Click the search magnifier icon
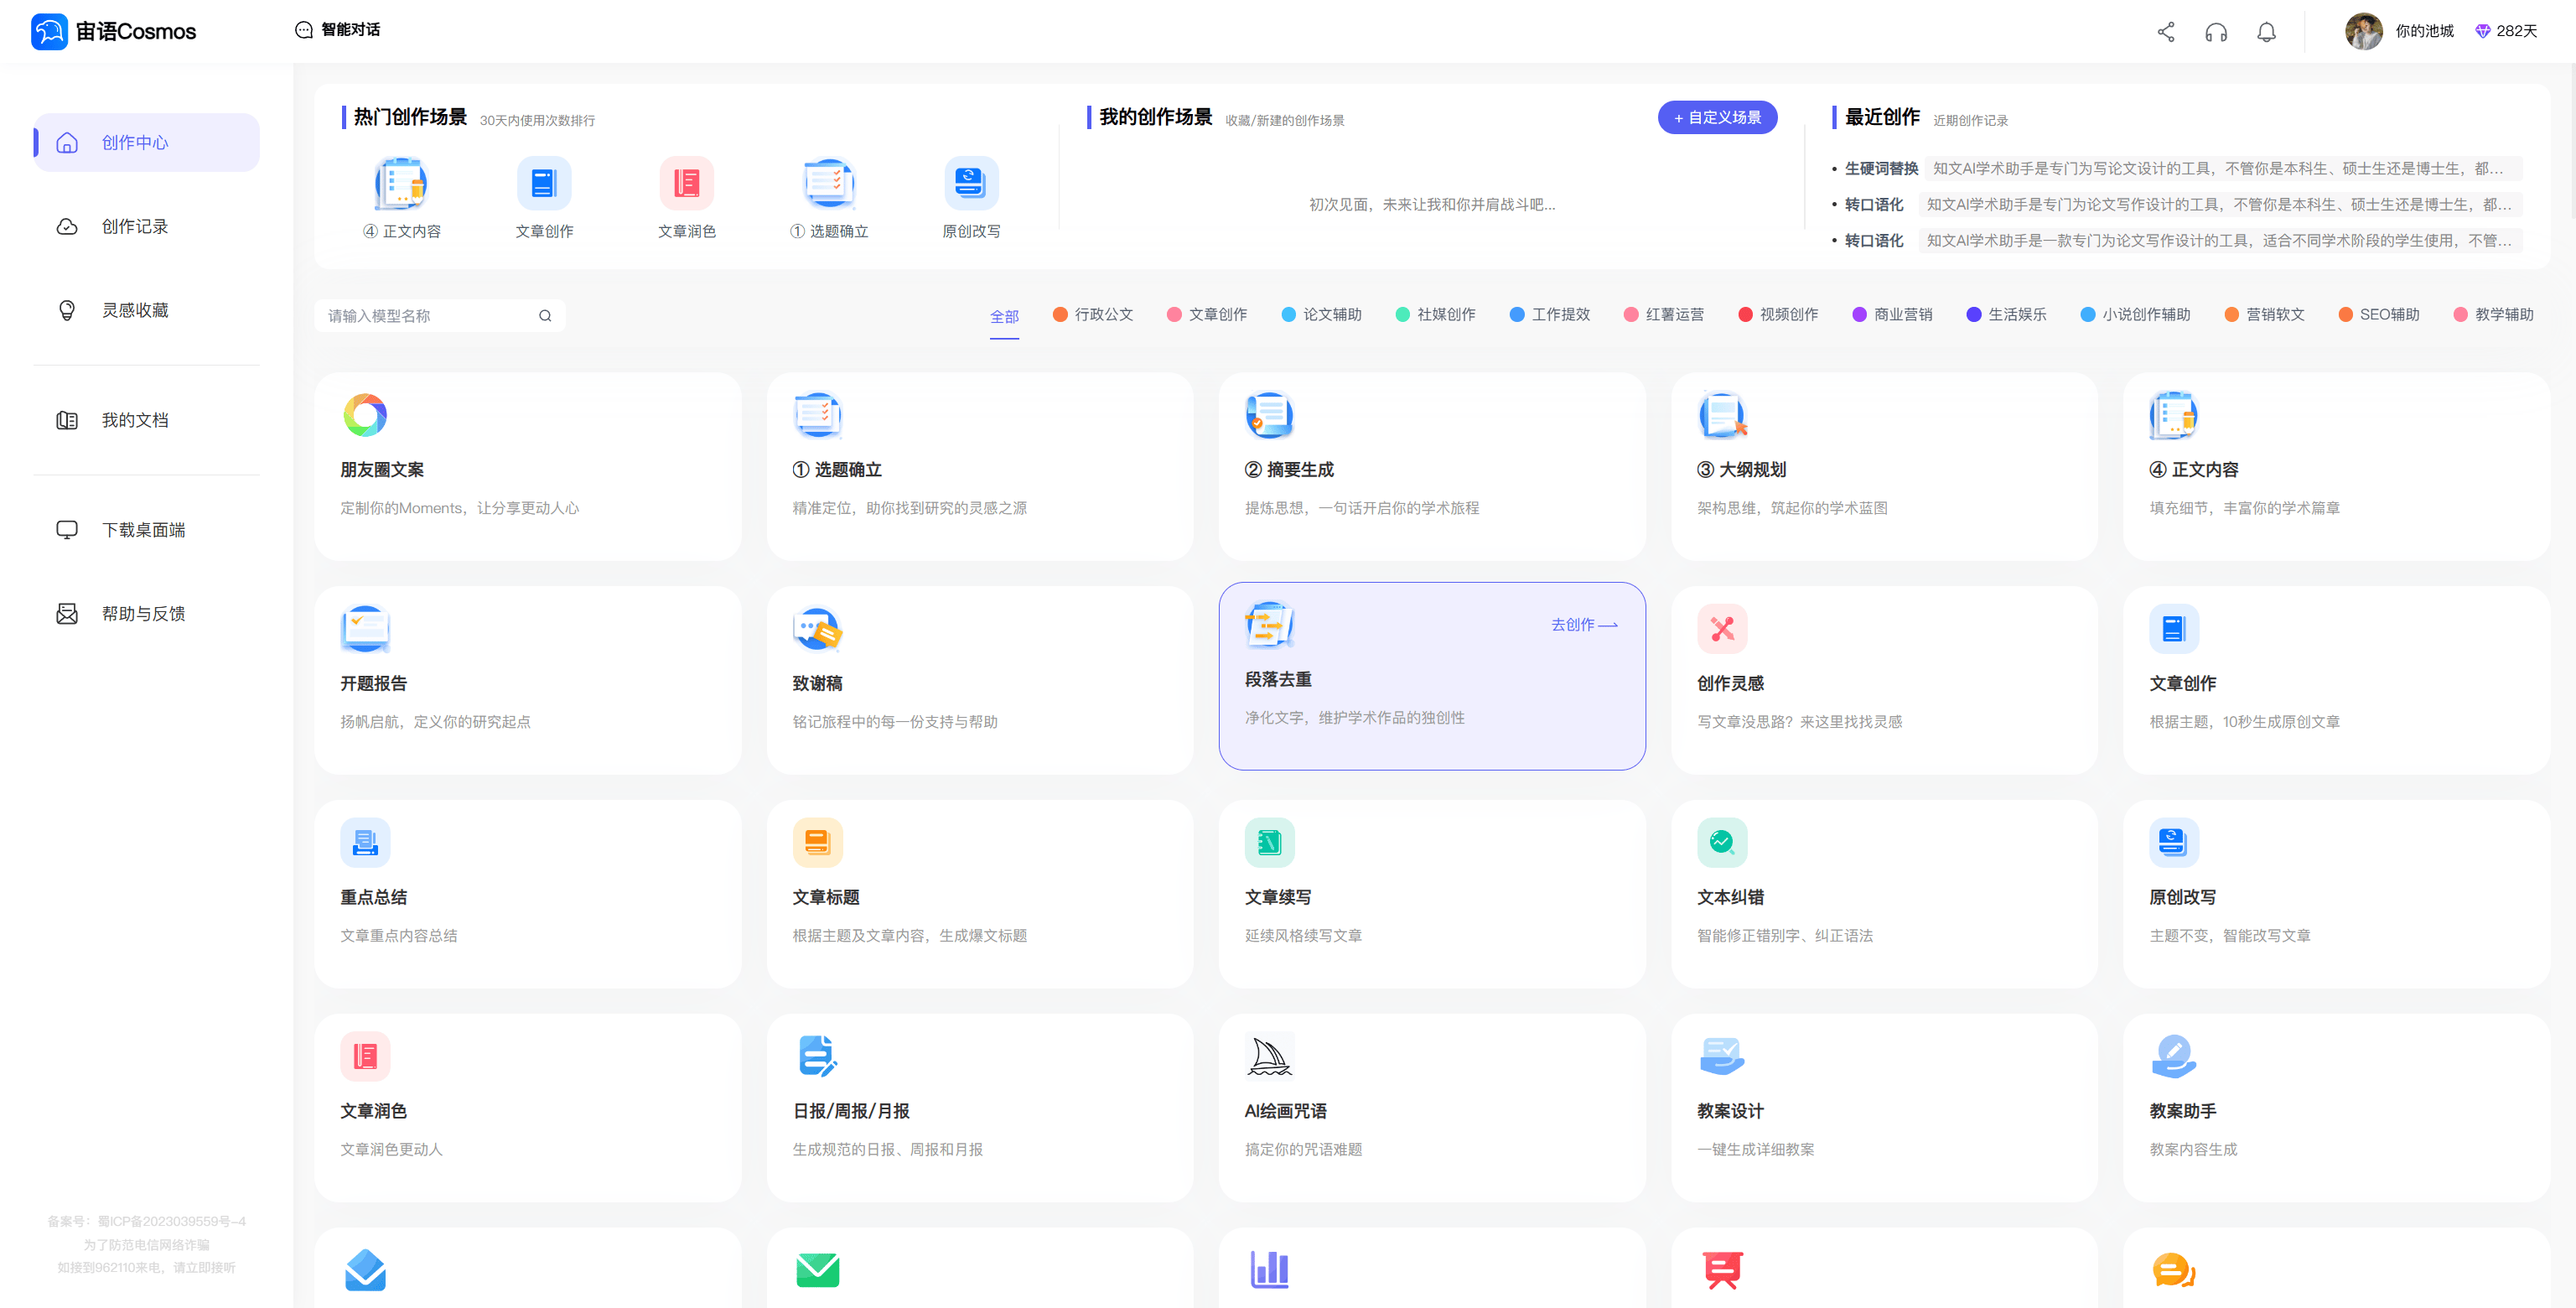This screenshot has width=2576, height=1308. [x=545, y=316]
